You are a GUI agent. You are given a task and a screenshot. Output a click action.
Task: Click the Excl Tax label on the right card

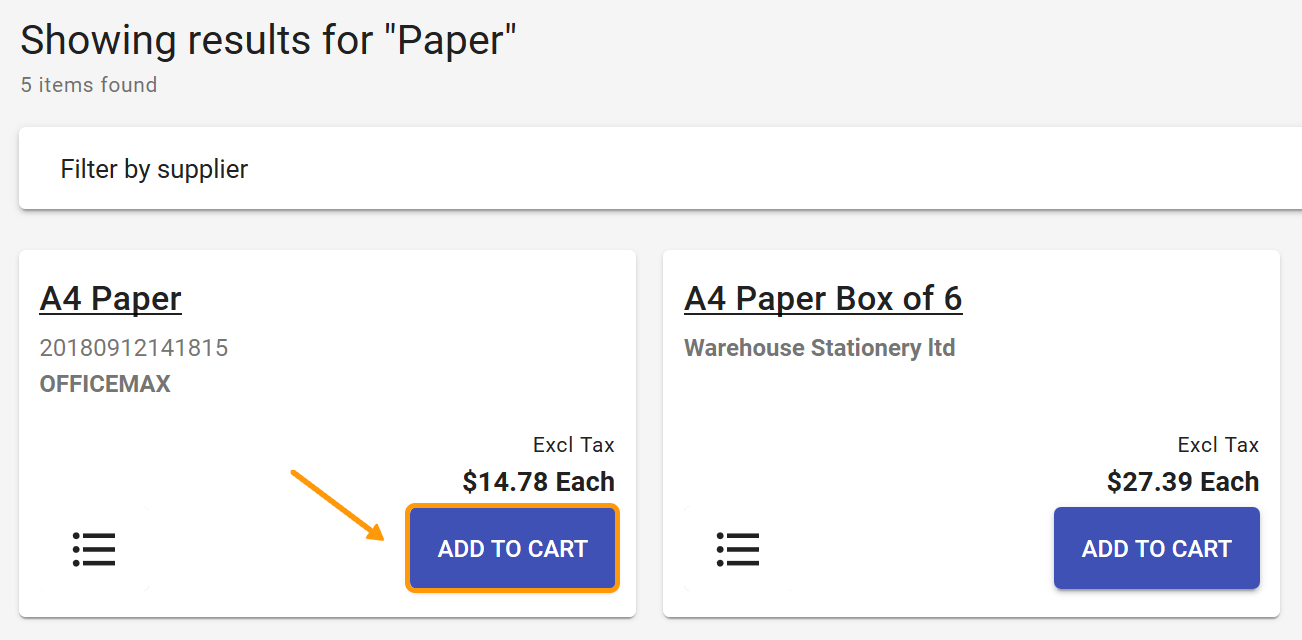click(1217, 444)
